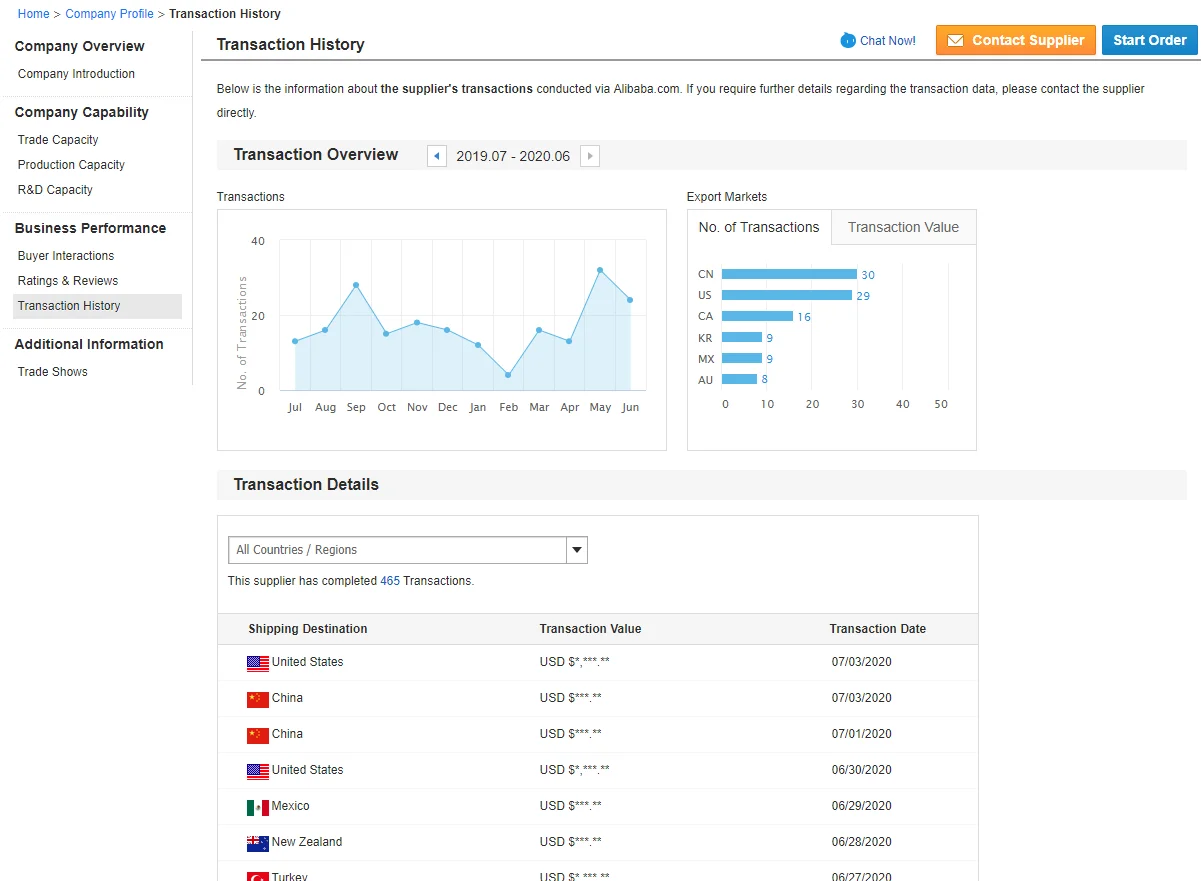Click the May data point on chart
The image size is (1201, 881).
tap(600, 270)
